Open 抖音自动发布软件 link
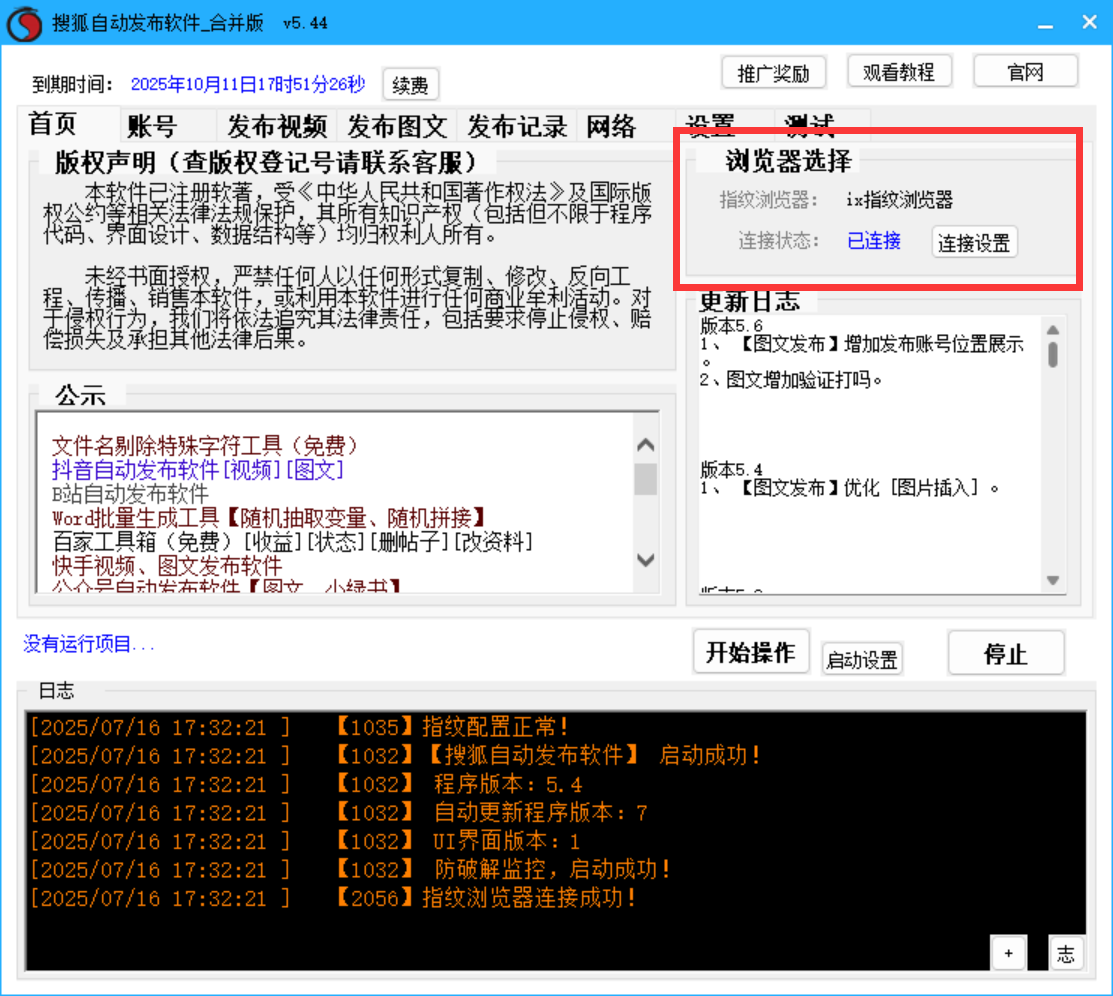The image size is (1113, 996). (x=198, y=470)
